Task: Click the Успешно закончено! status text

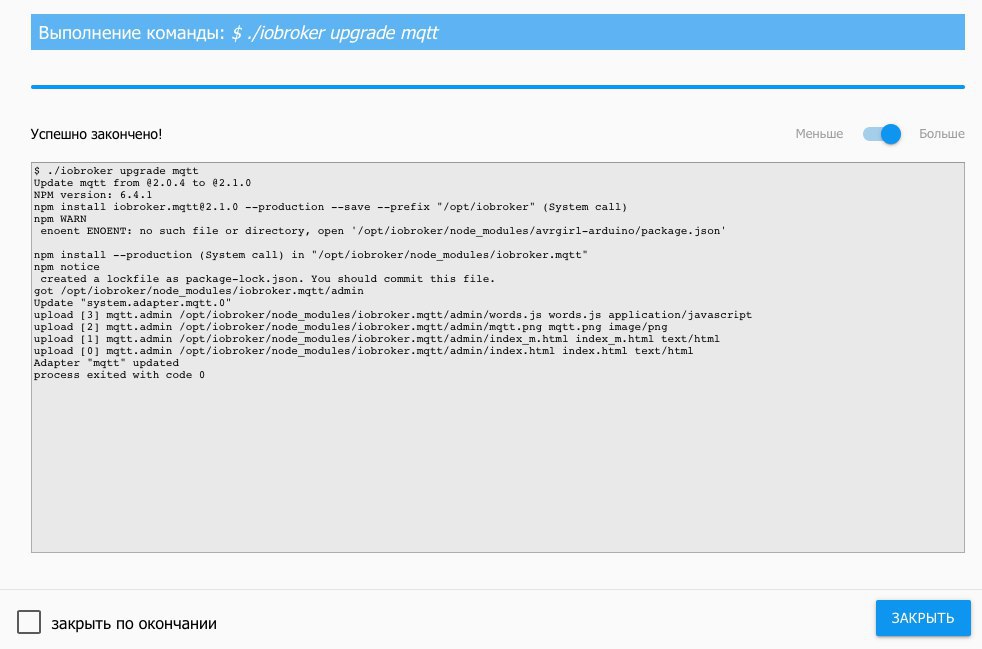Action: pyautogui.click(x=96, y=134)
